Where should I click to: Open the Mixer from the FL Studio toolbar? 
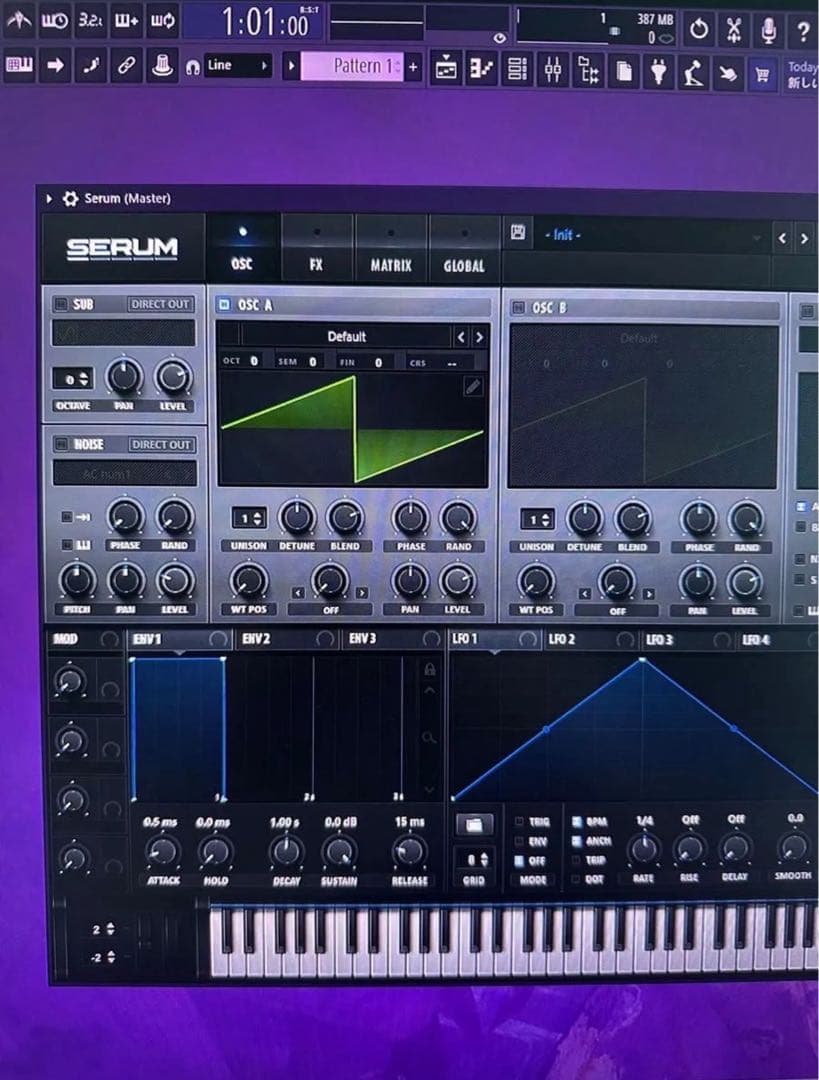(555, 70)
